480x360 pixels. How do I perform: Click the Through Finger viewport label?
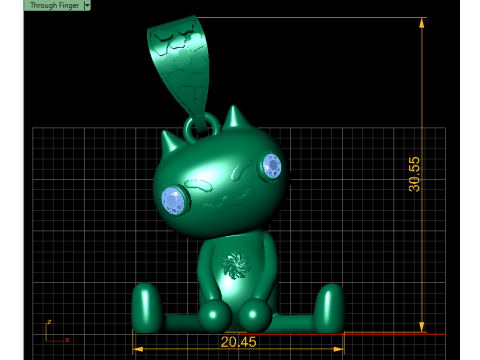pyautogui.click(x=54, y=5)
